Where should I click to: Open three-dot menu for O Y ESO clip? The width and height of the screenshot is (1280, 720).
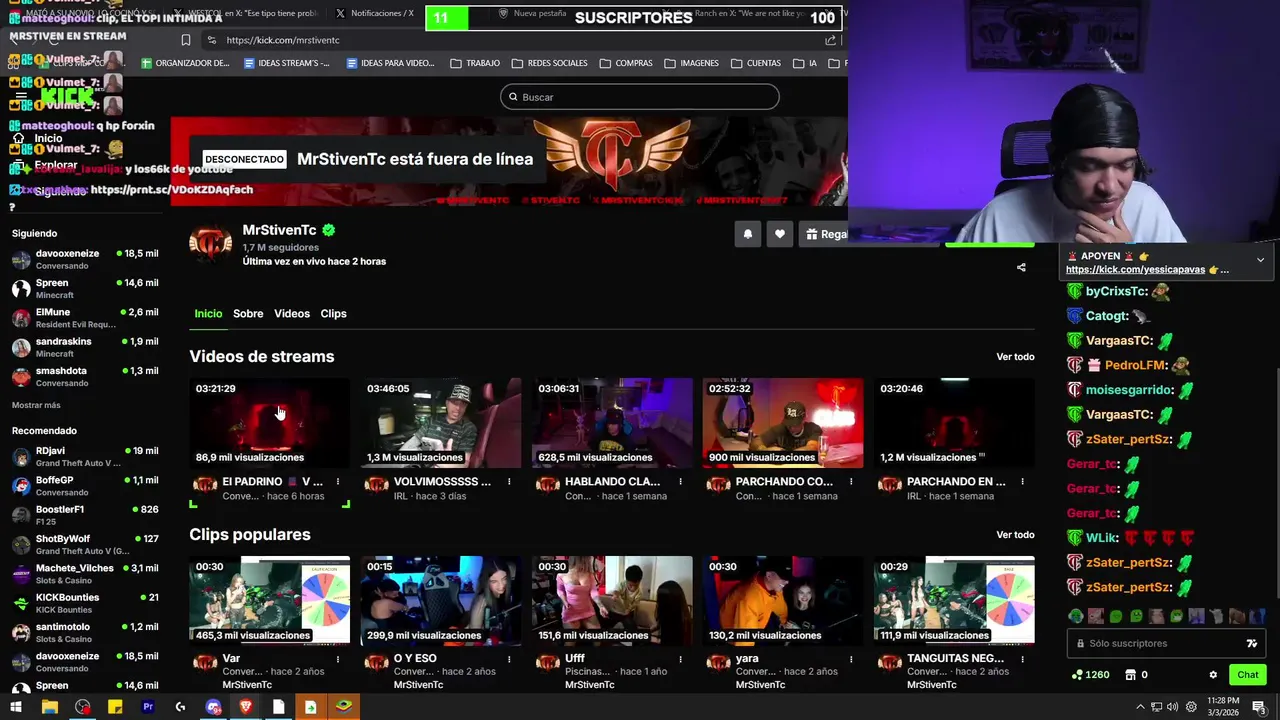tap(509, 659)
